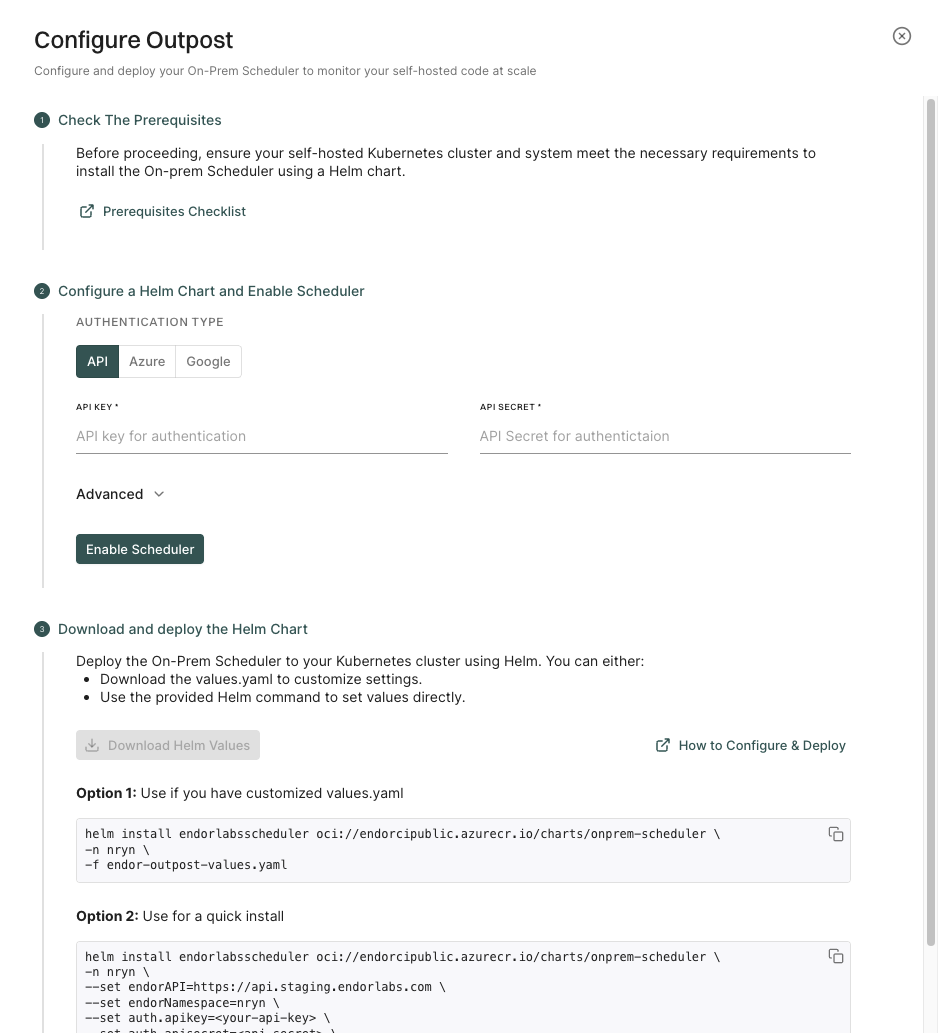Click into the API Secret field
948x1033 pixels.
click(x=664, y=436)
